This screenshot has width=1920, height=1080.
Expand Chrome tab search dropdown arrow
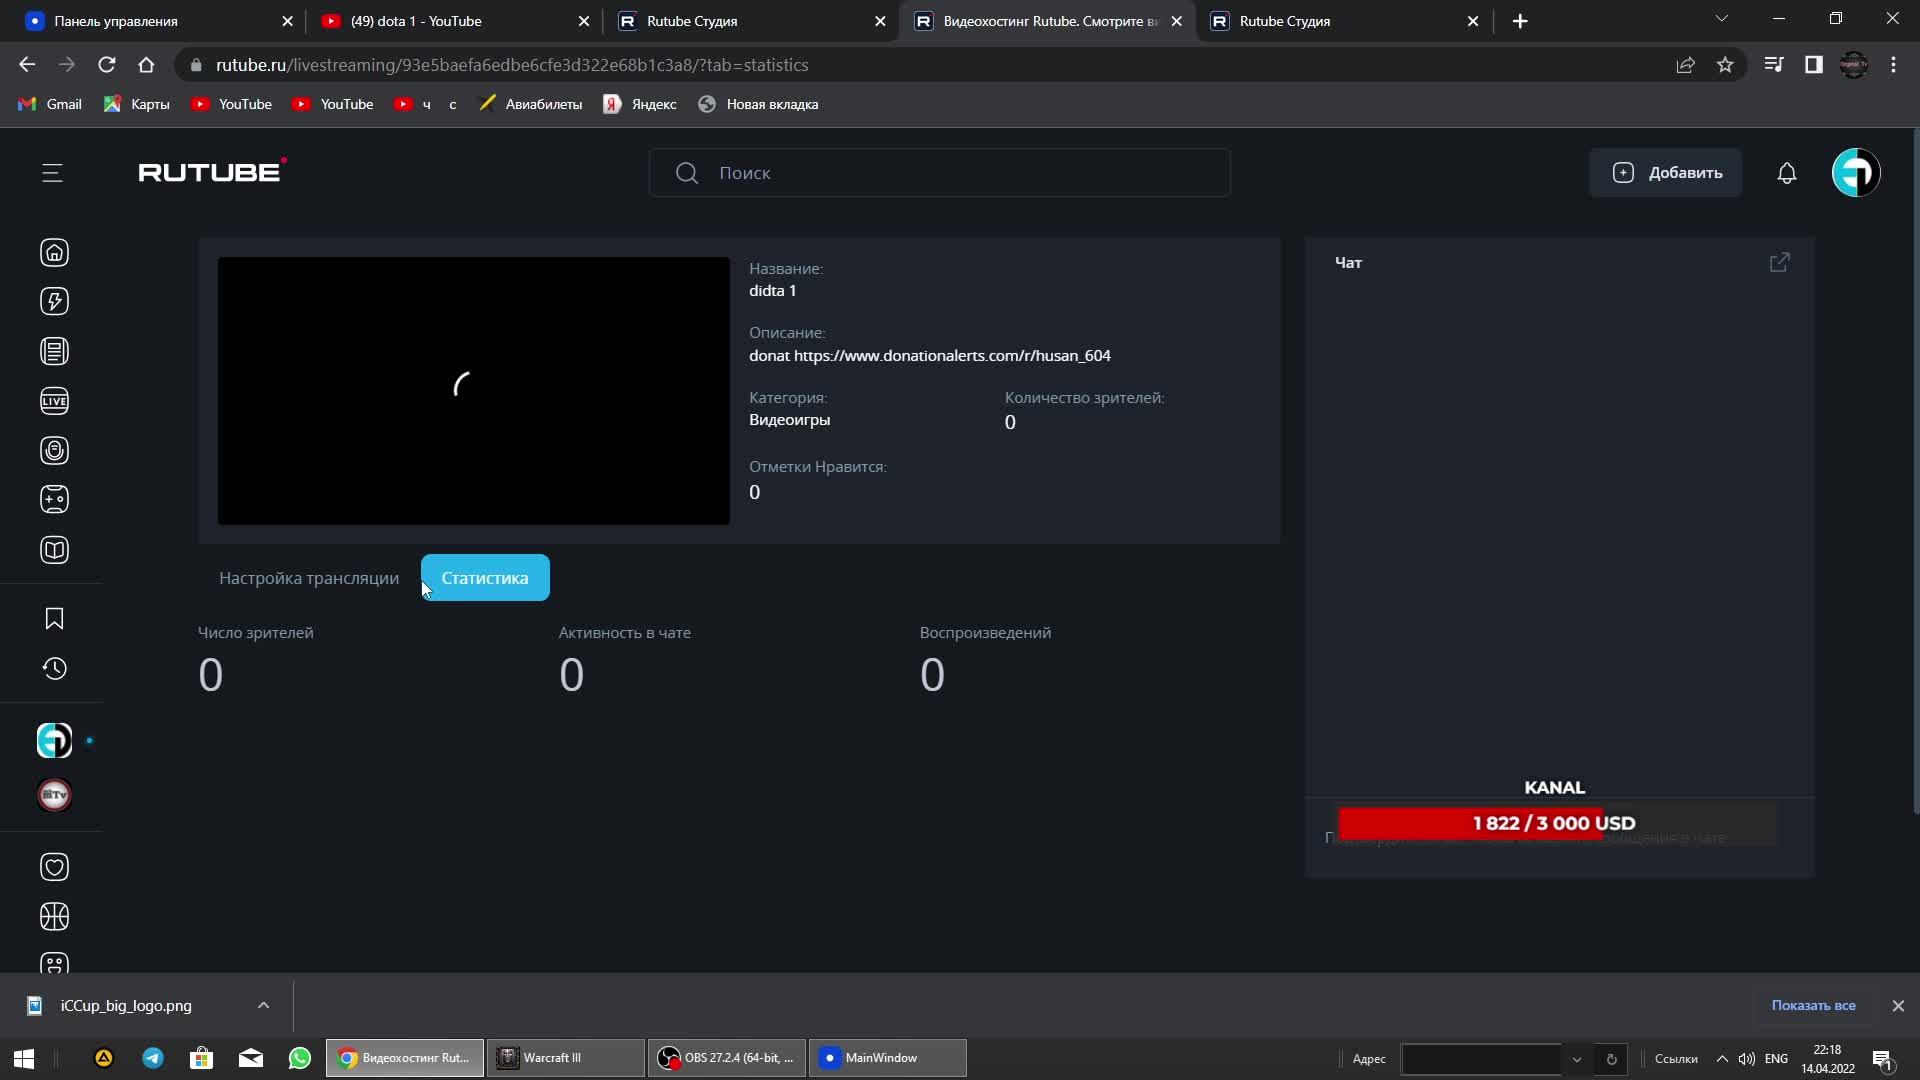(1721, 19)
